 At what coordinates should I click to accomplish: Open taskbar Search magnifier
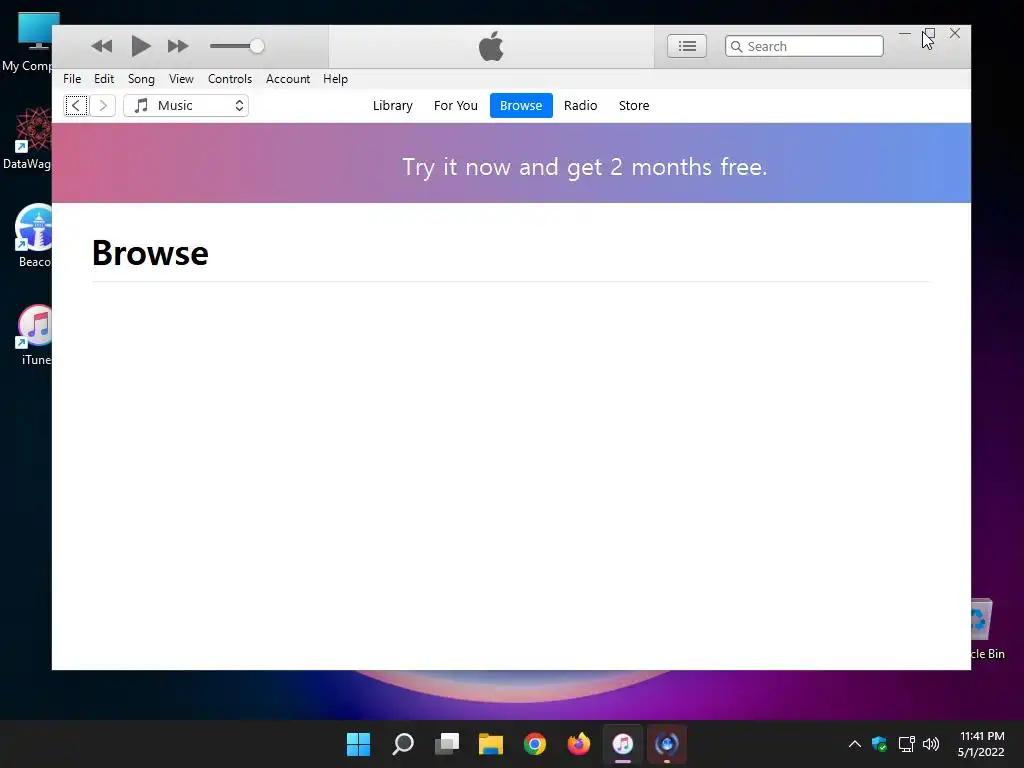point(403,744)
